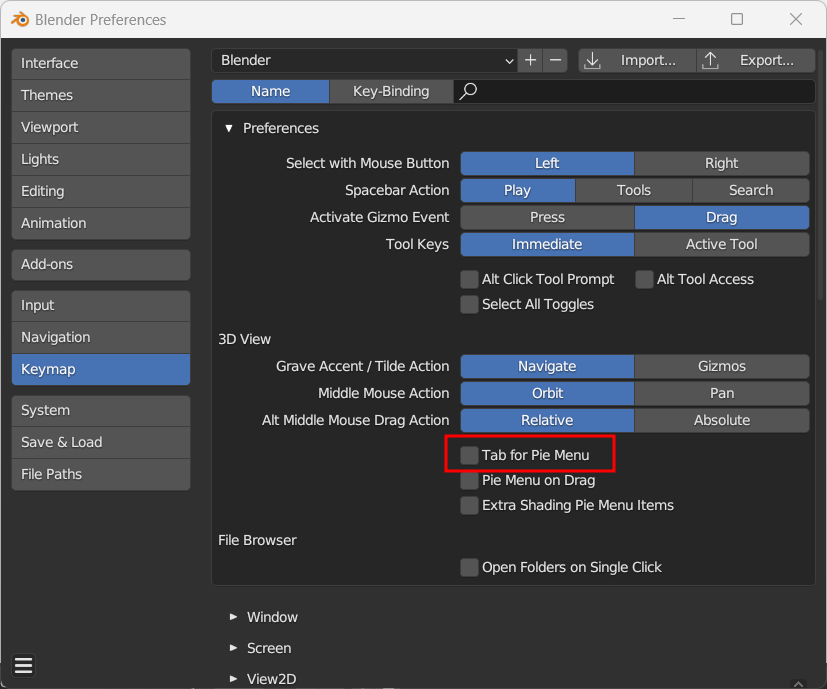Close the Blender Preferences window
This screenshot has width=827, height=689.
click(796, 19)
